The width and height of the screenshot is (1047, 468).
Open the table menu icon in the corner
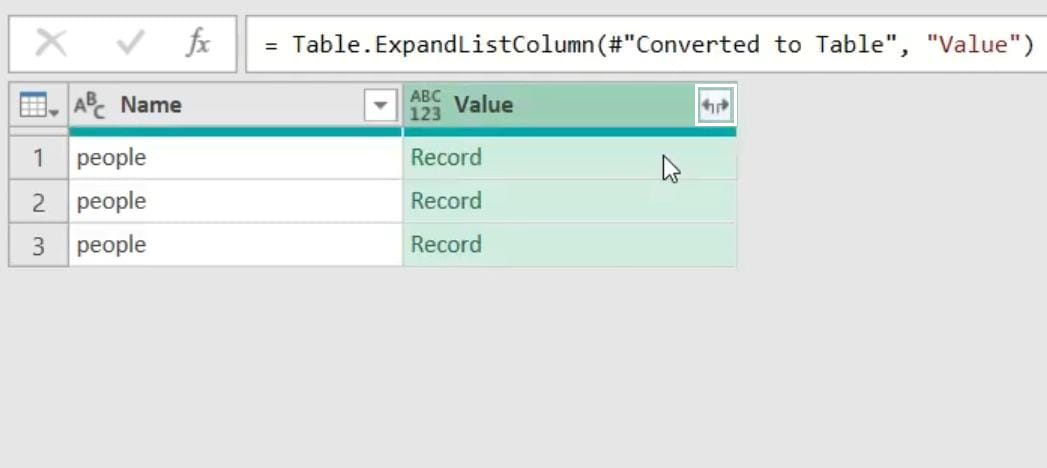coord(38,105)
